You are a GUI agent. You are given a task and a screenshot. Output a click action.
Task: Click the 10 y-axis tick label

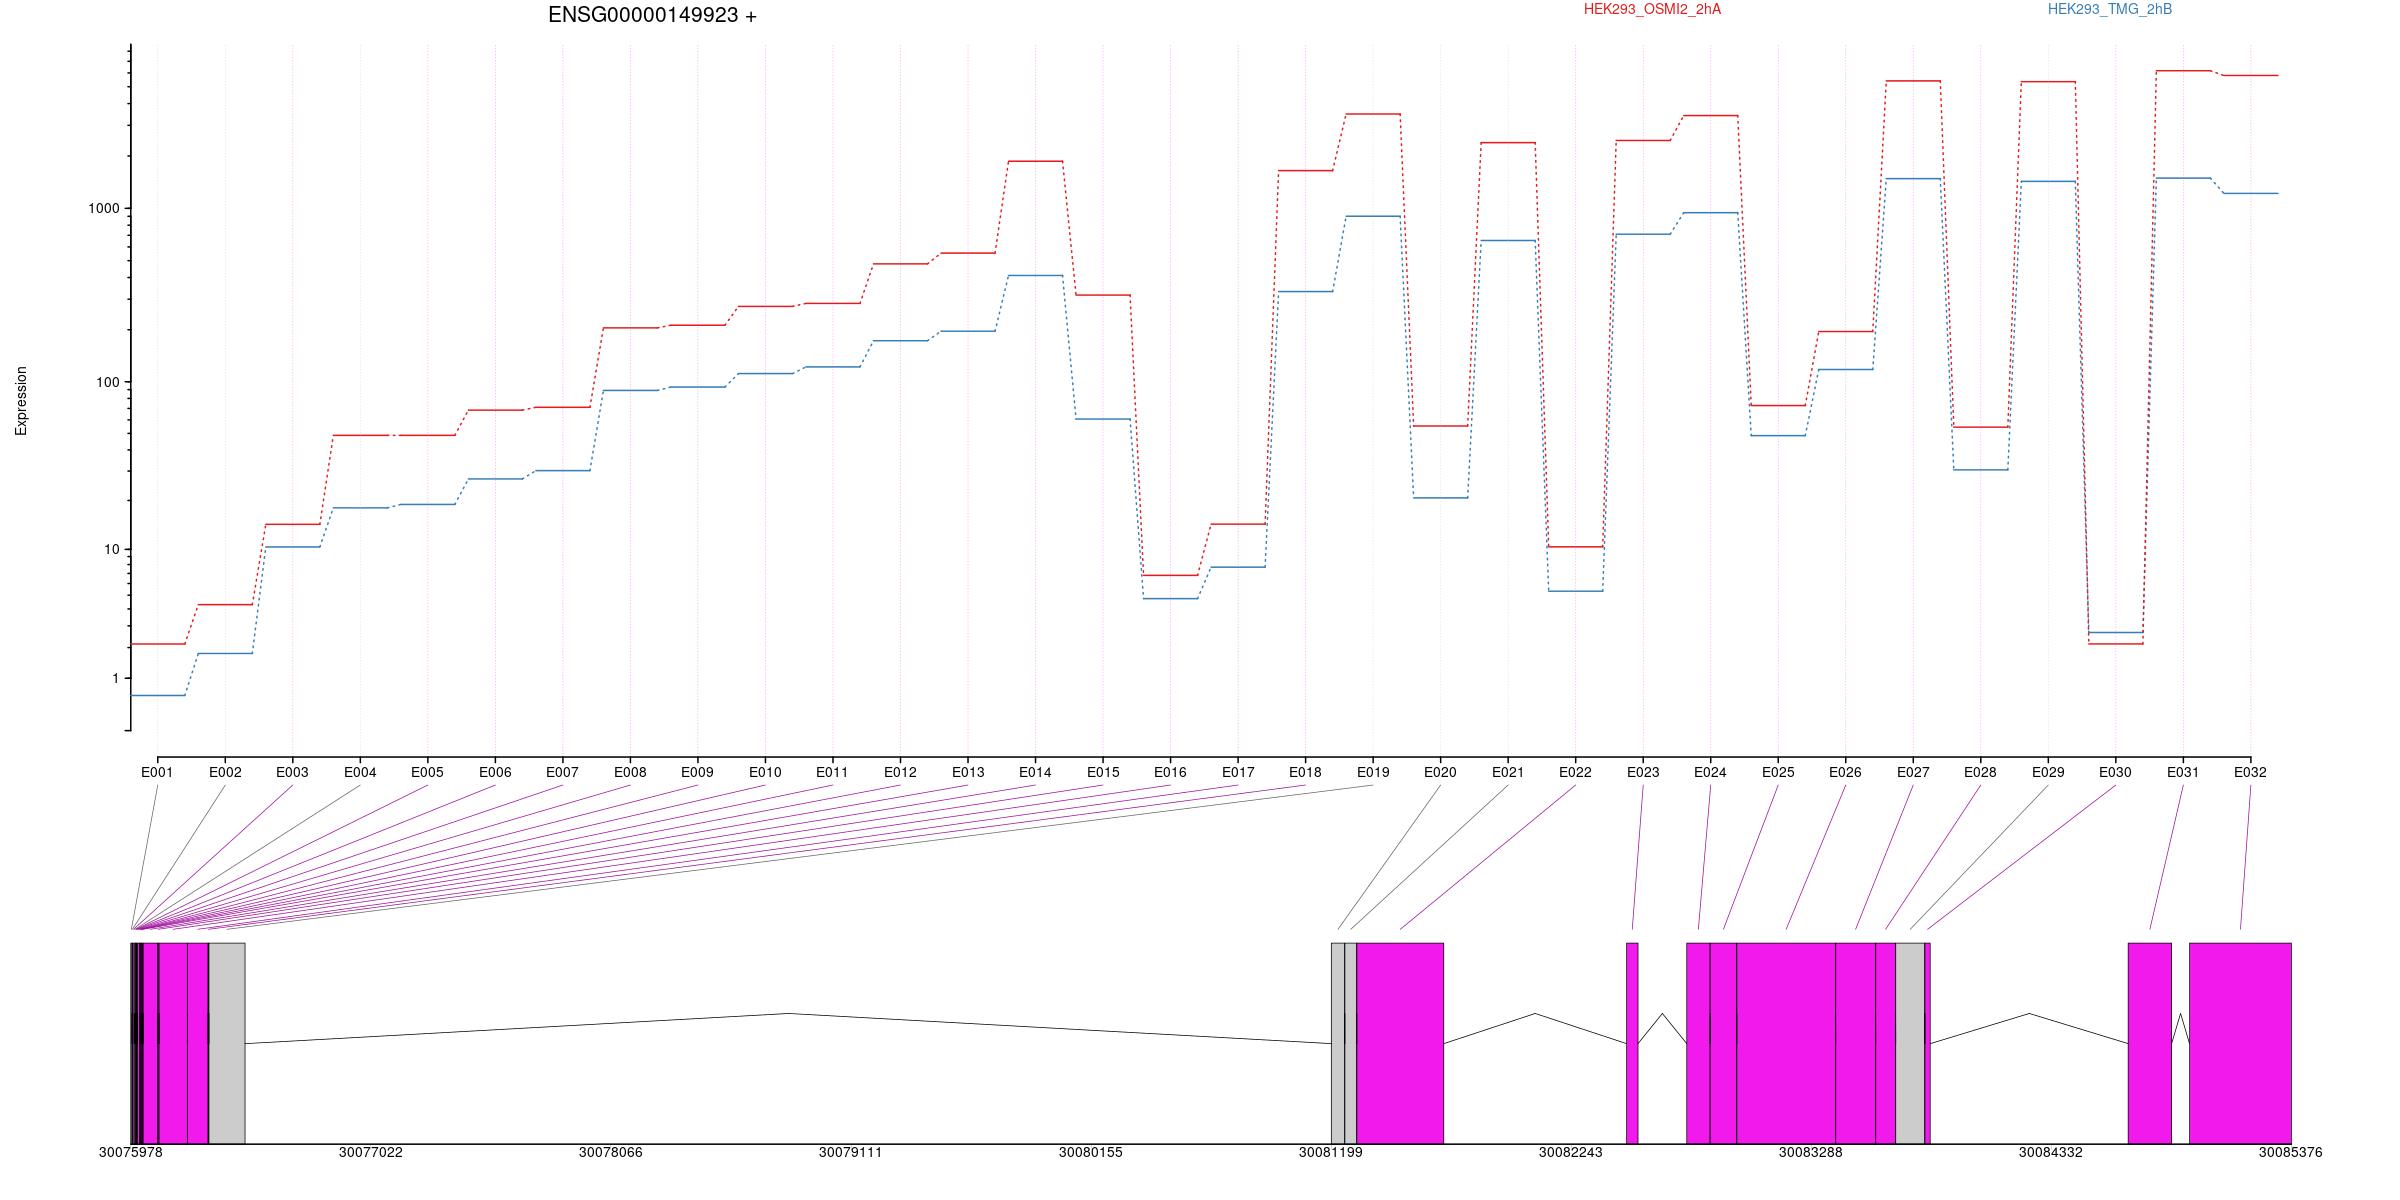pyautogui.click(x=112, y=550)
